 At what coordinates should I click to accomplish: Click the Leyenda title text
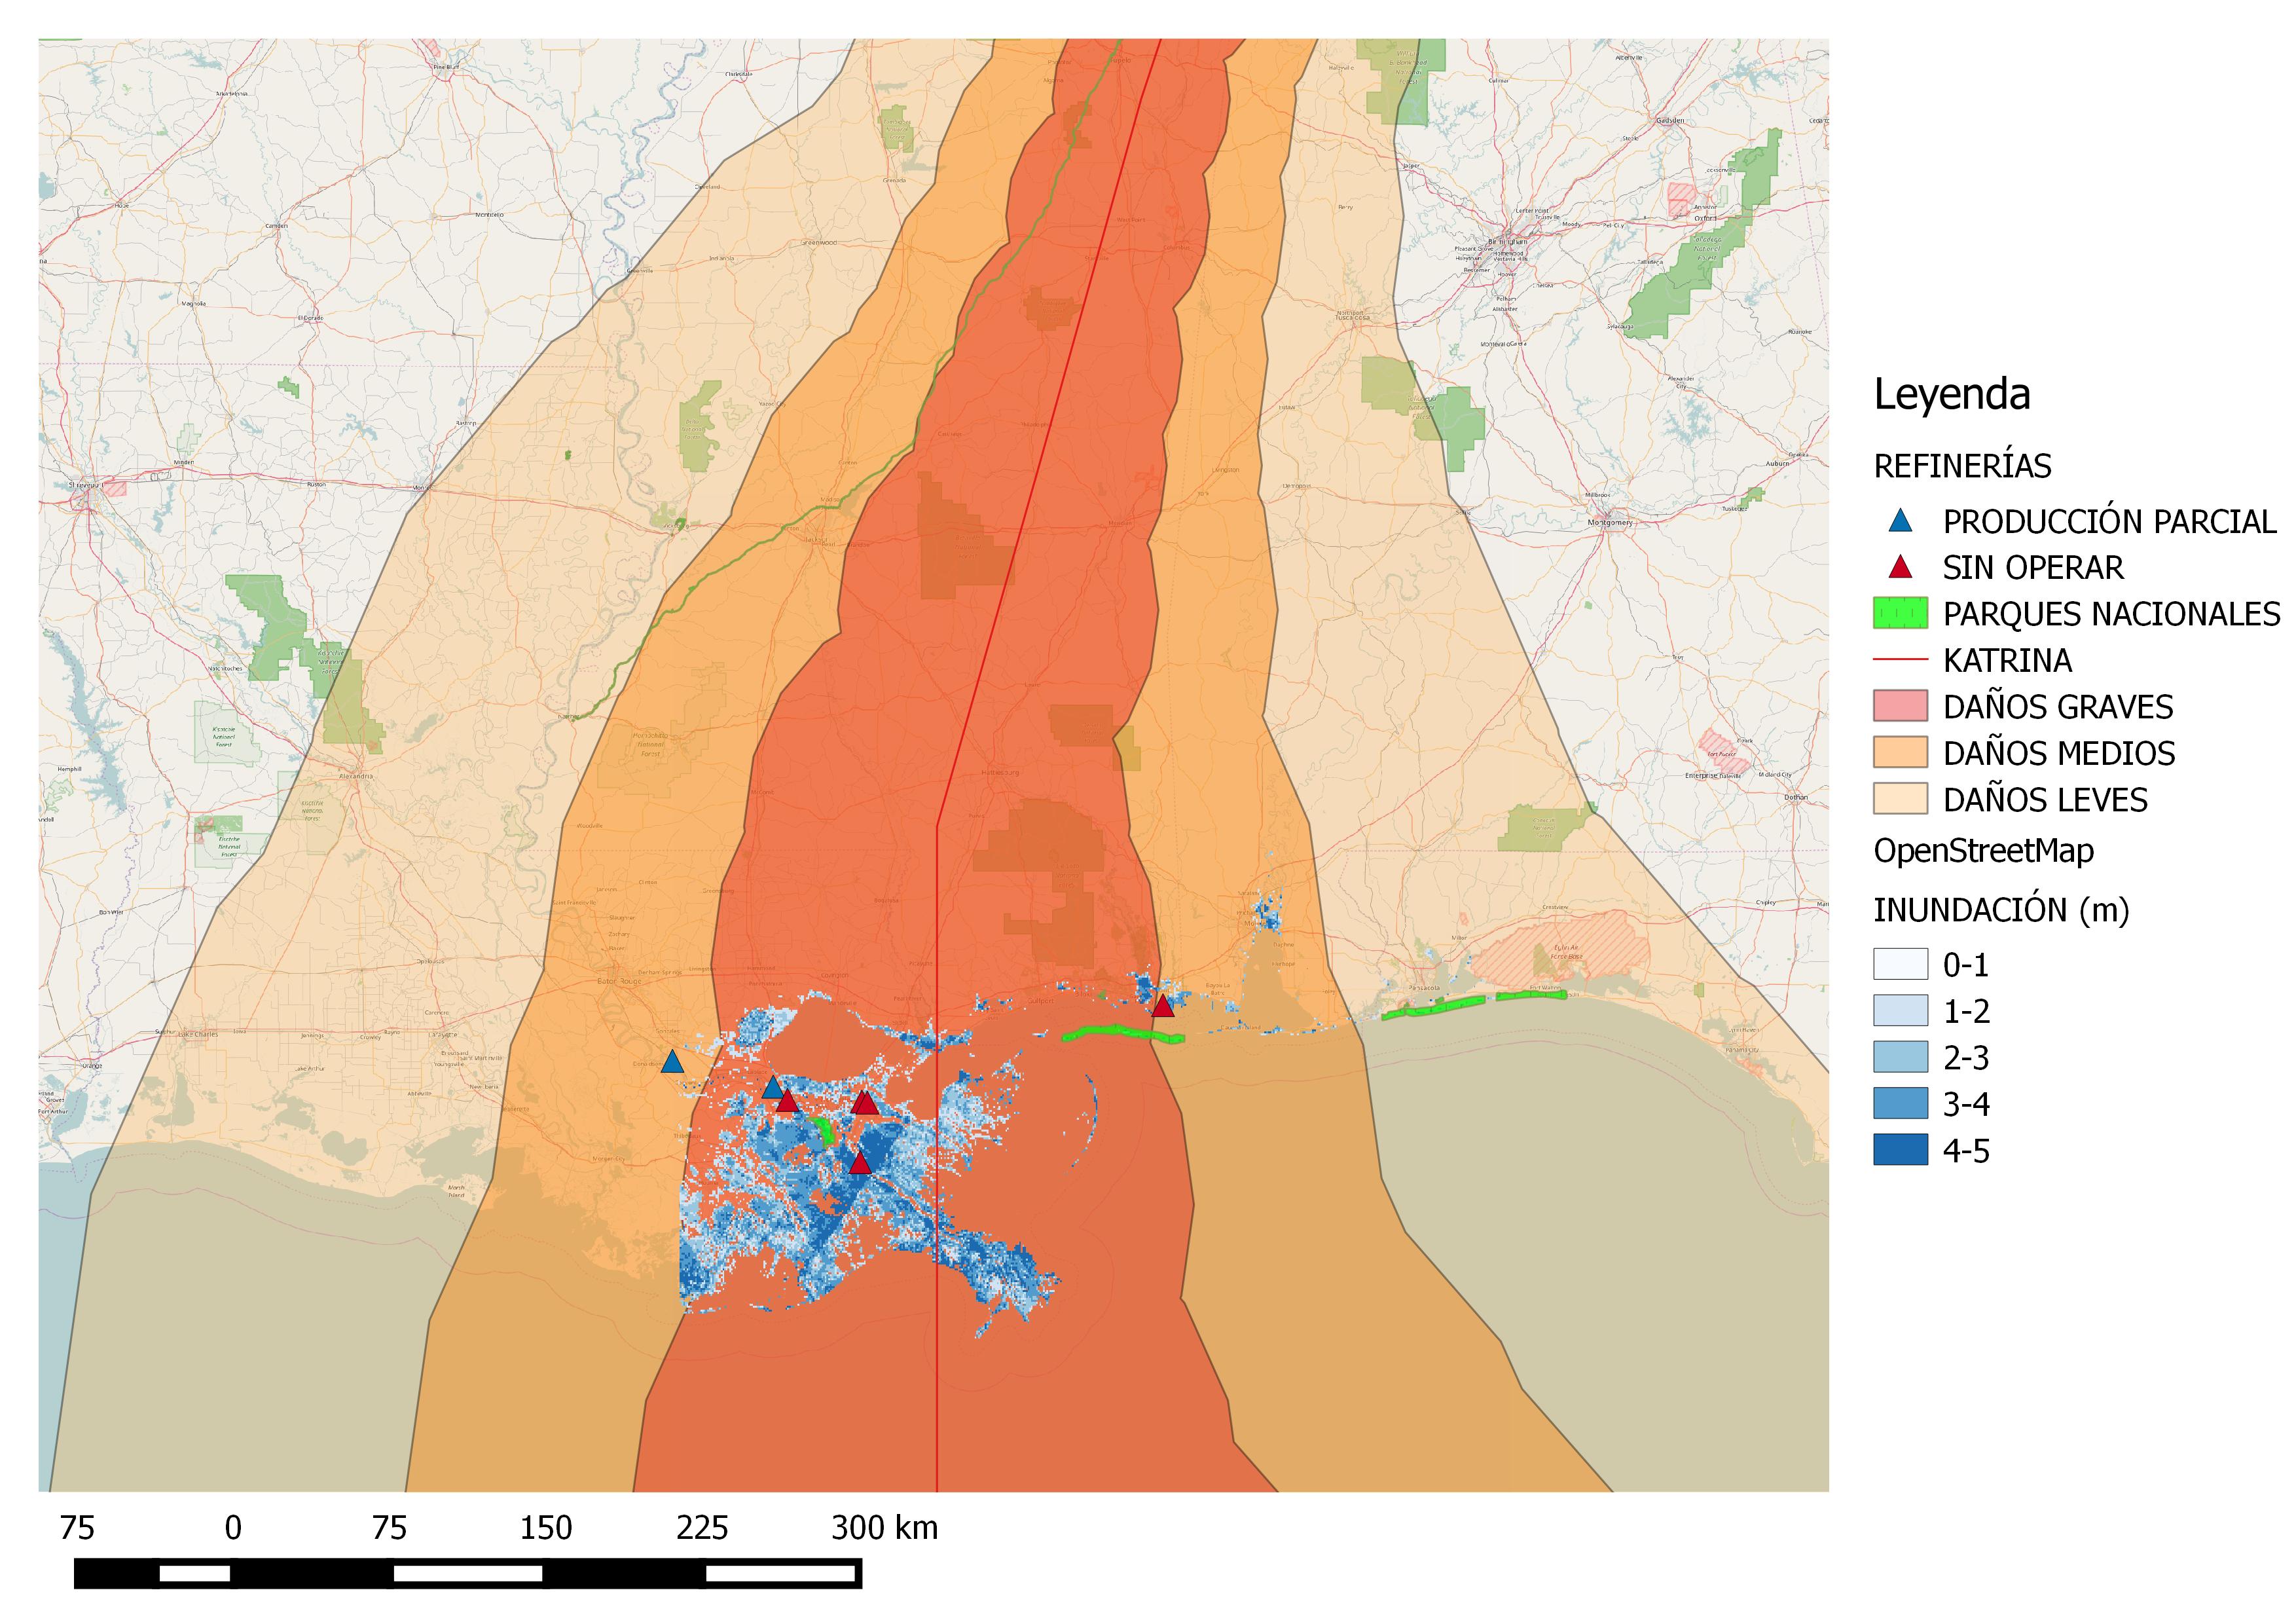[x=1951, y=395]
